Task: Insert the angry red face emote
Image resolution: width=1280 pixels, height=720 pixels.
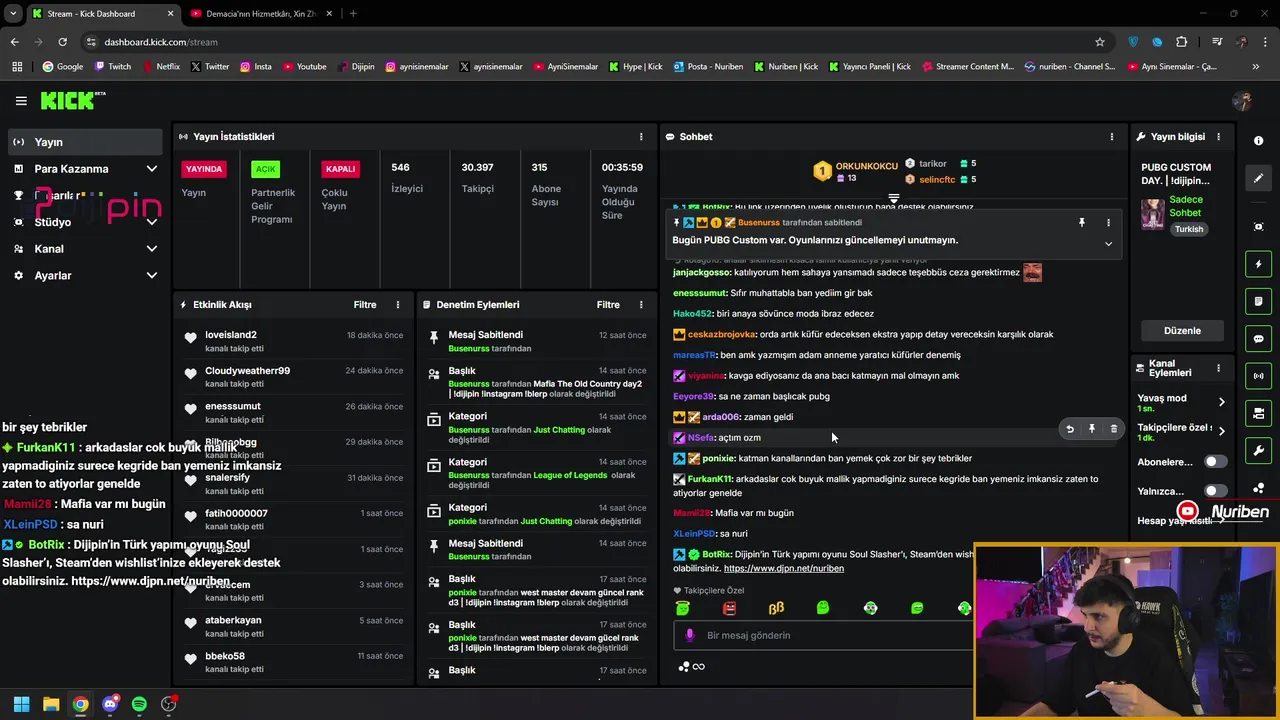Action: tap(729, 608)
